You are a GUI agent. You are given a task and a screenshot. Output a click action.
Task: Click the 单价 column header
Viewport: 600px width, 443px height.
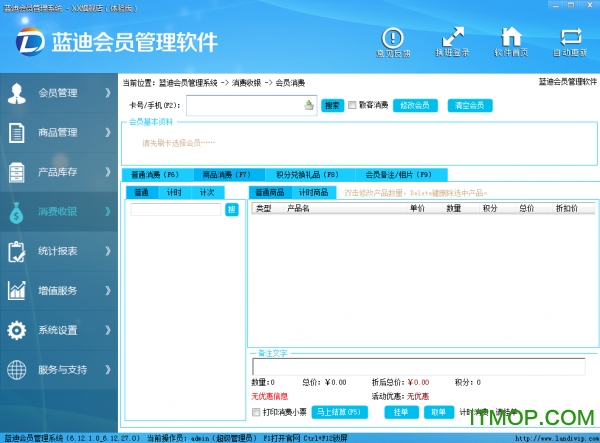[424, 208]
